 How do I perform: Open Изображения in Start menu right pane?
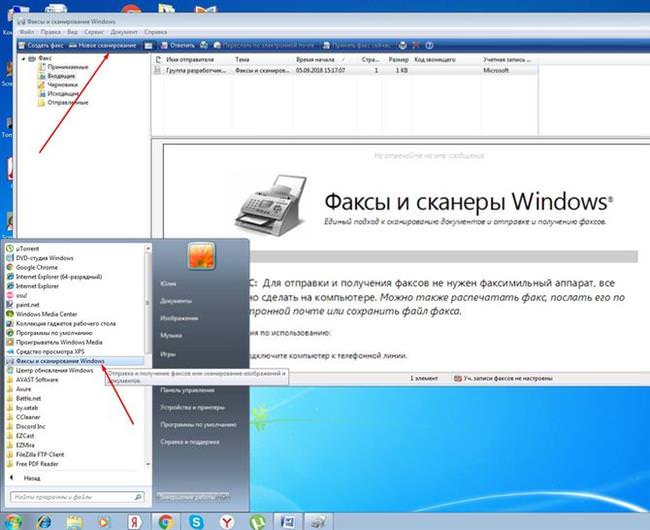click(x=179, y=319)
